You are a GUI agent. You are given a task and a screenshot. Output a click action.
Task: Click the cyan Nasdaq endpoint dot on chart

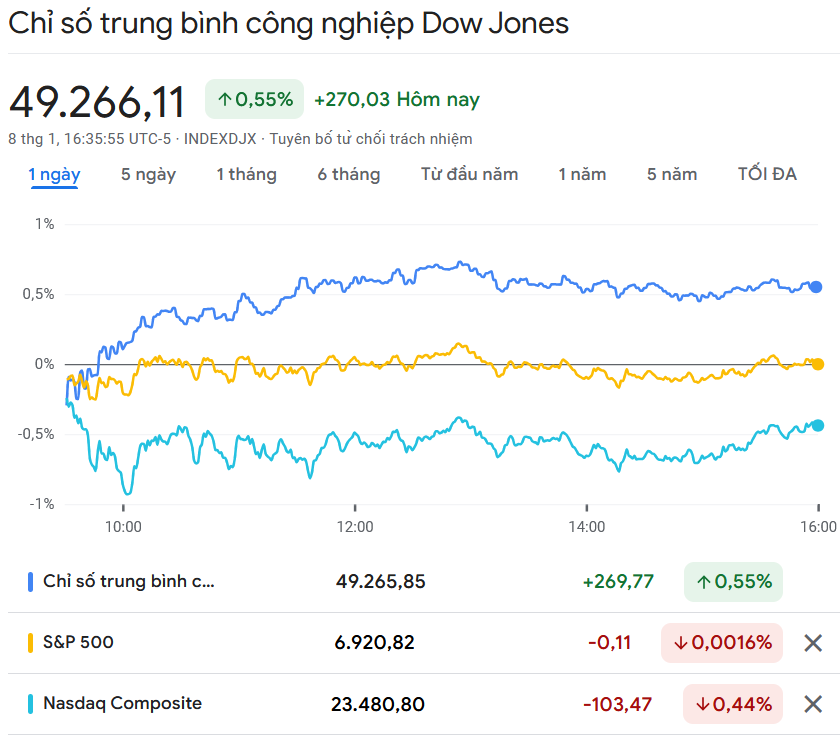(x=817, y=425)
